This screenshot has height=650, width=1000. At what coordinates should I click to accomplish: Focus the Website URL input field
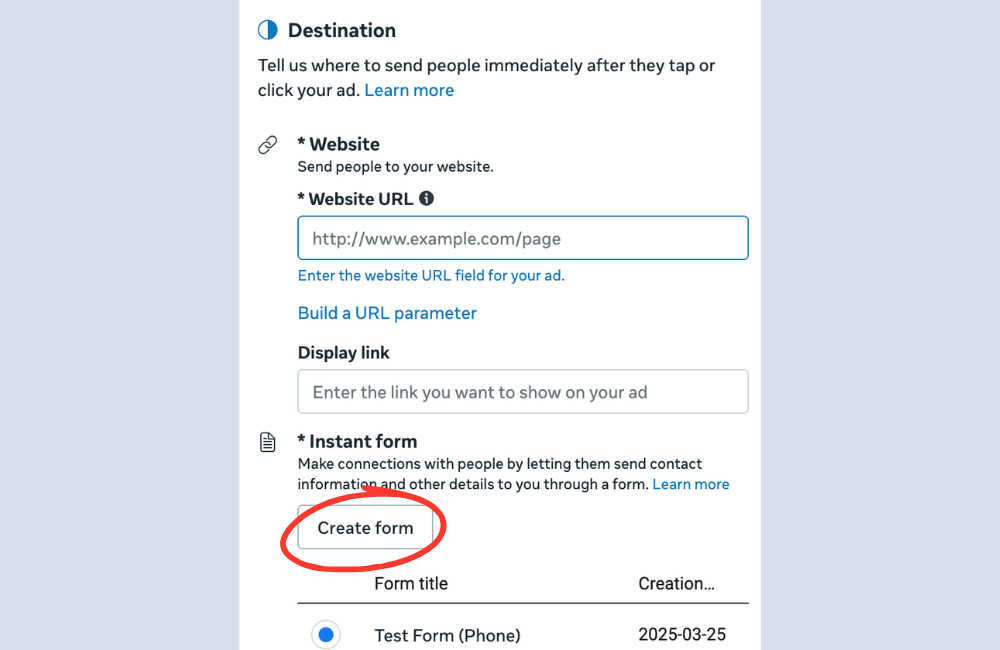[x=522, y=239]
